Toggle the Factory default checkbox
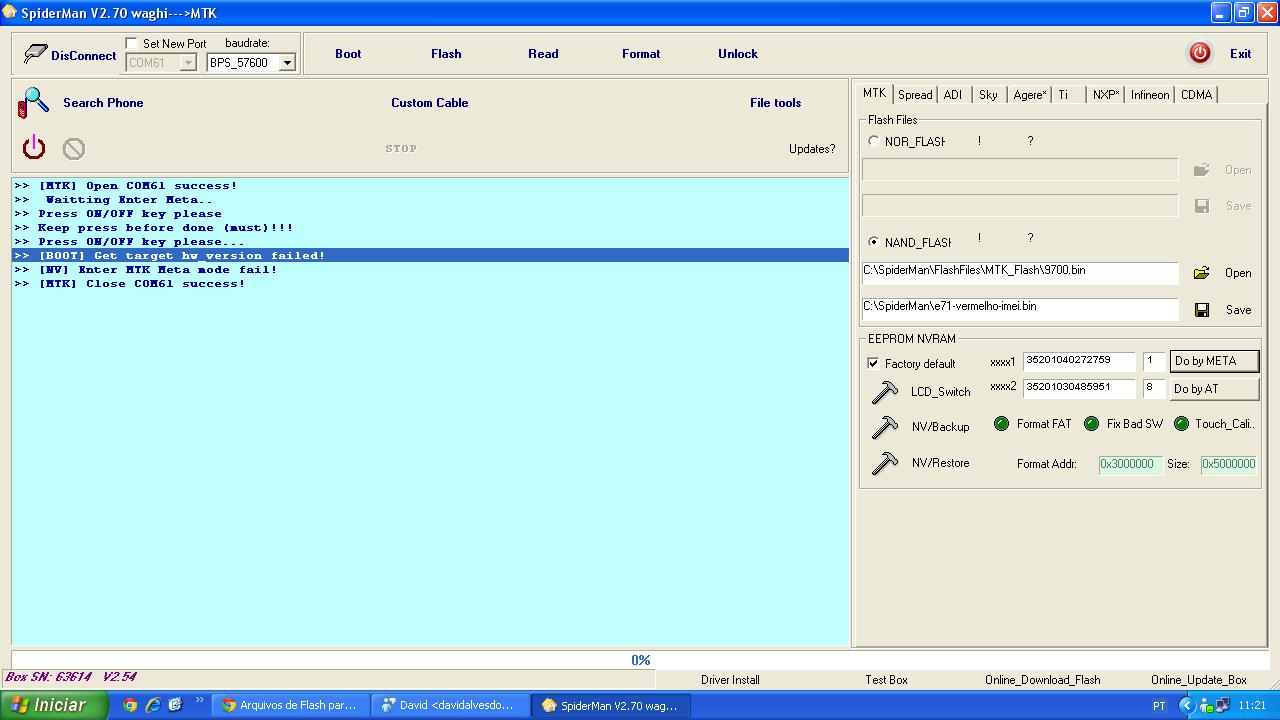The width and height of the screenshot is (1280, 720). point(873,363)
